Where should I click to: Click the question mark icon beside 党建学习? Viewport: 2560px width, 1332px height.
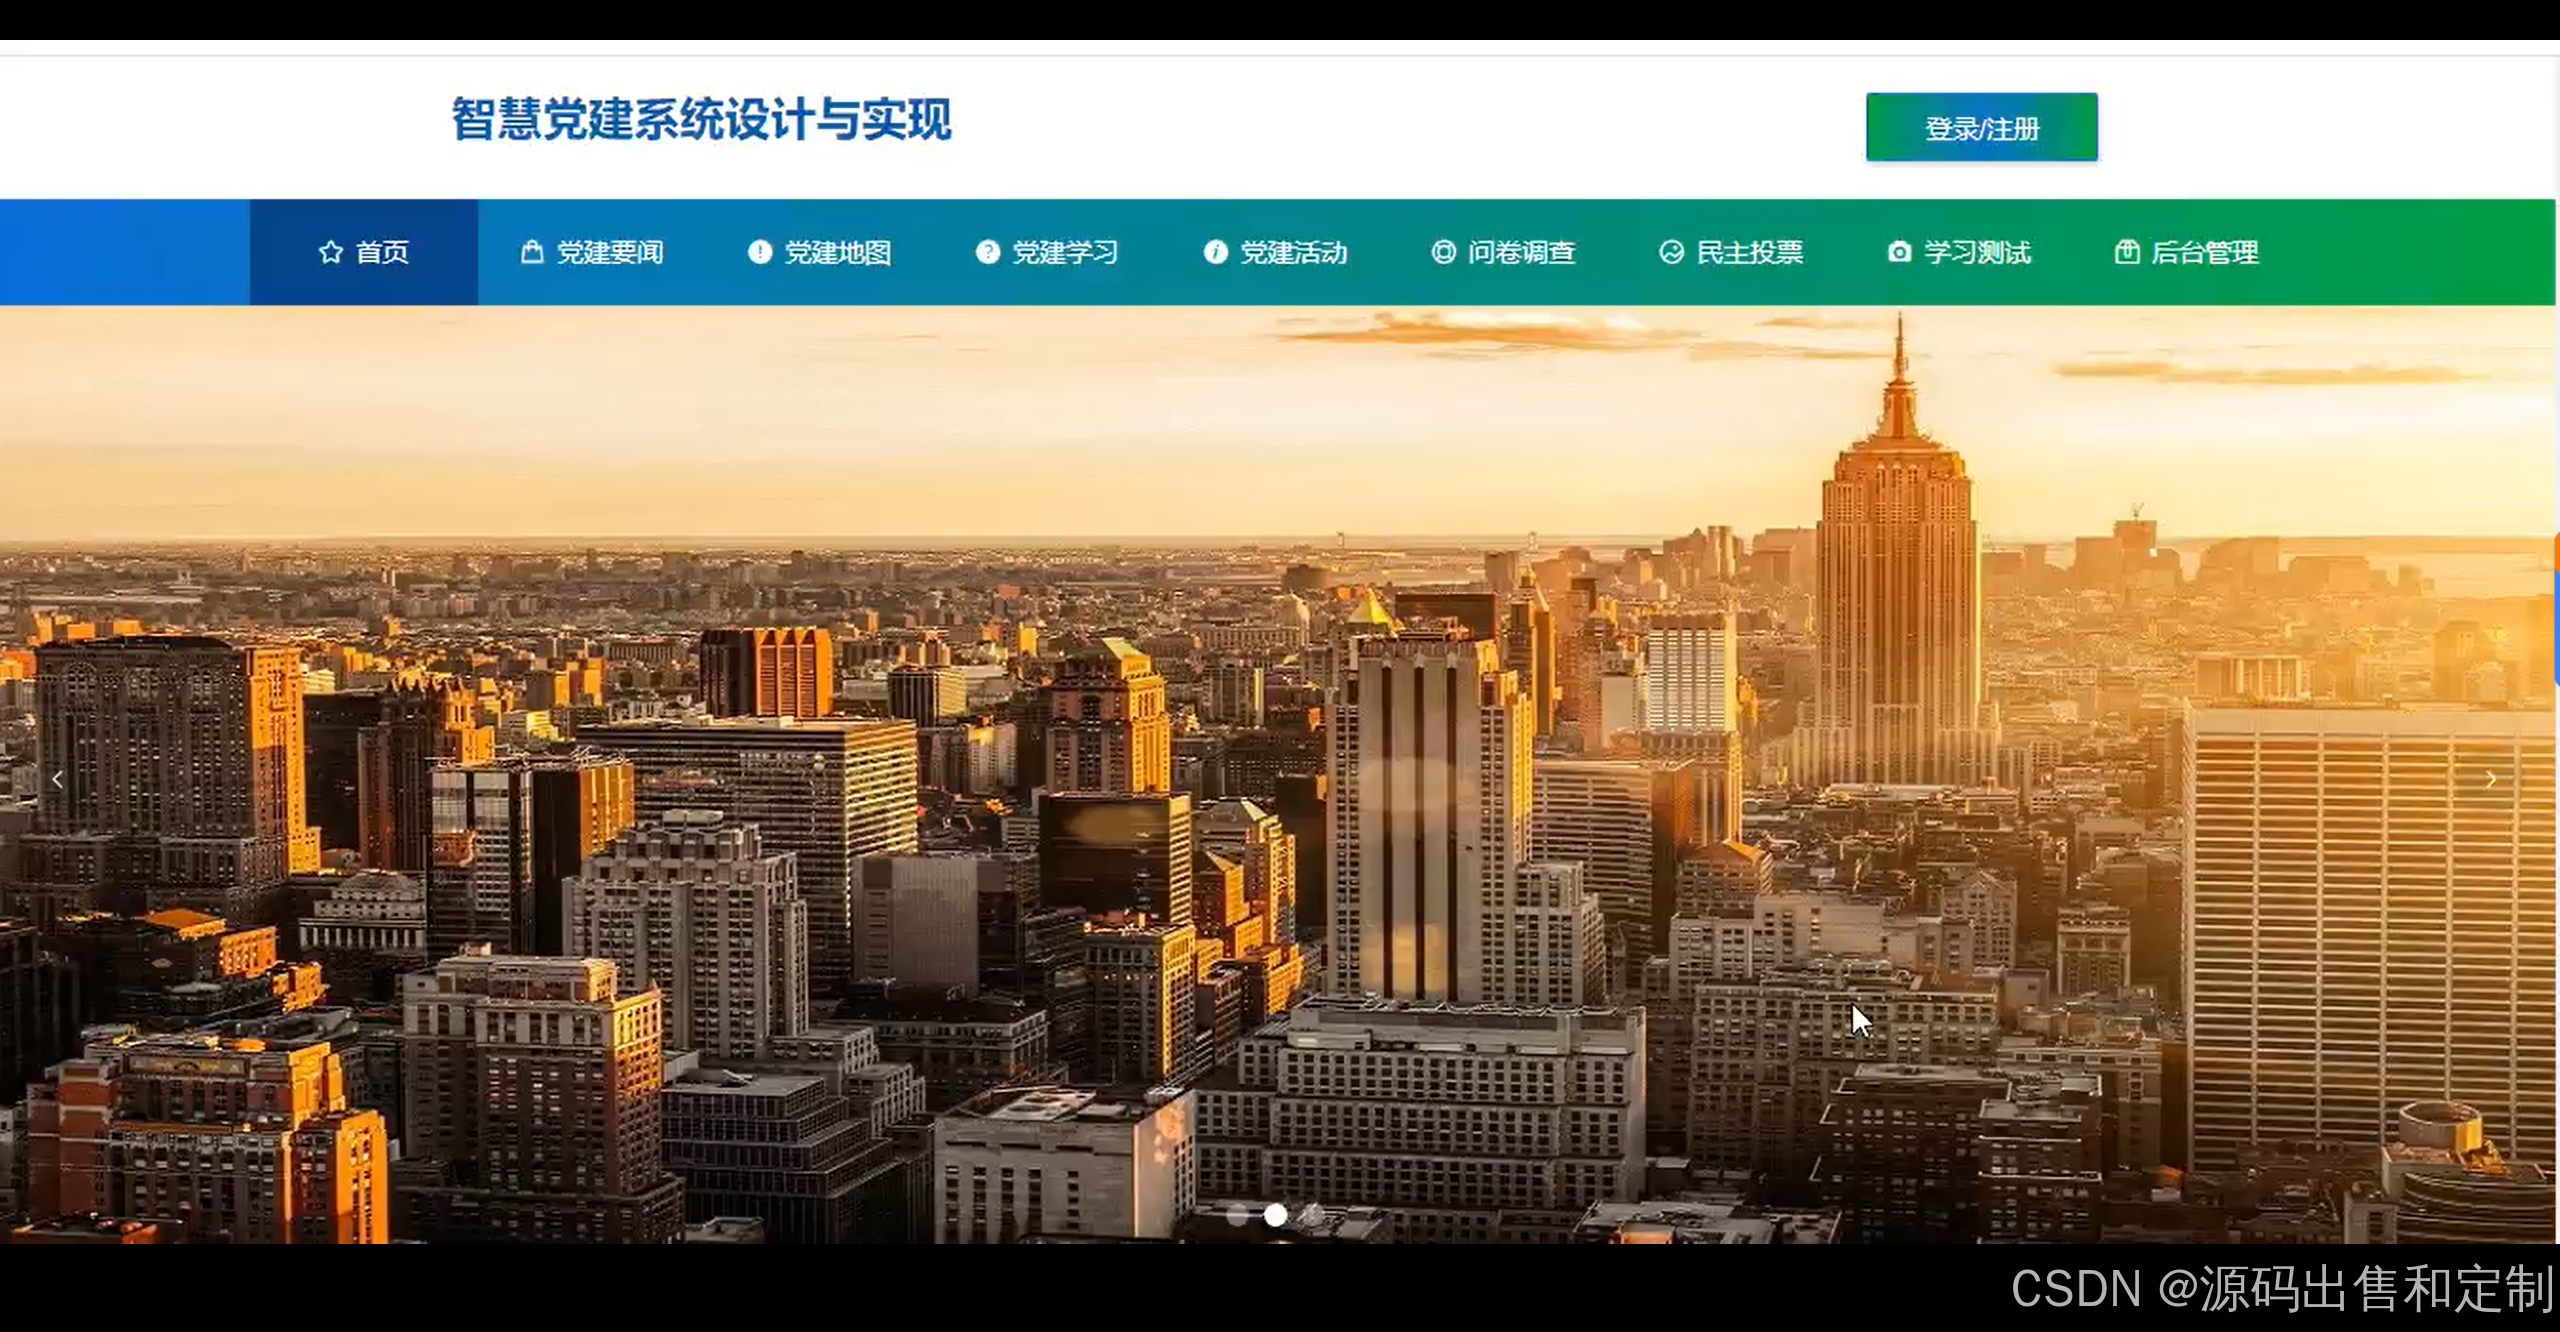[988, 252]
